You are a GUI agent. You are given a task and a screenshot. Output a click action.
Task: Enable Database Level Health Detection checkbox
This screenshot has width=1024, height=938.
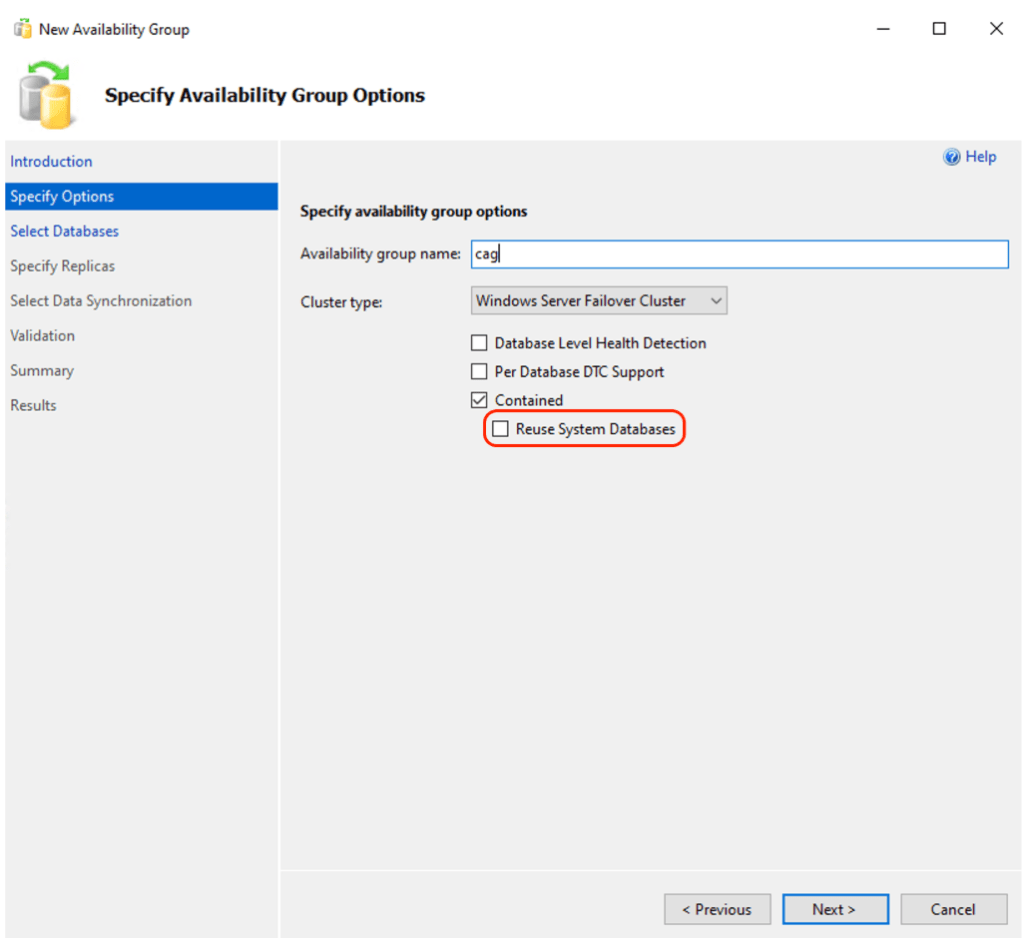coord(479,343)
